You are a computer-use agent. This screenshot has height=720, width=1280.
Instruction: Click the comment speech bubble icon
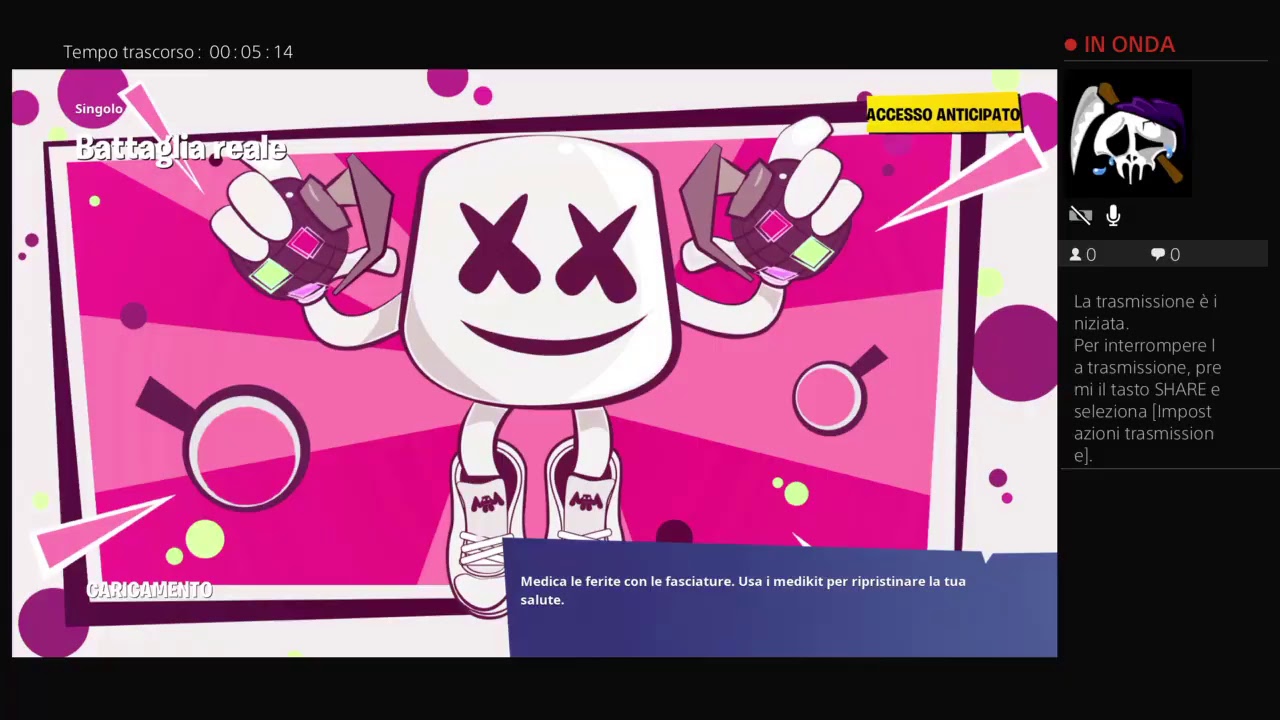(1158, 255)
